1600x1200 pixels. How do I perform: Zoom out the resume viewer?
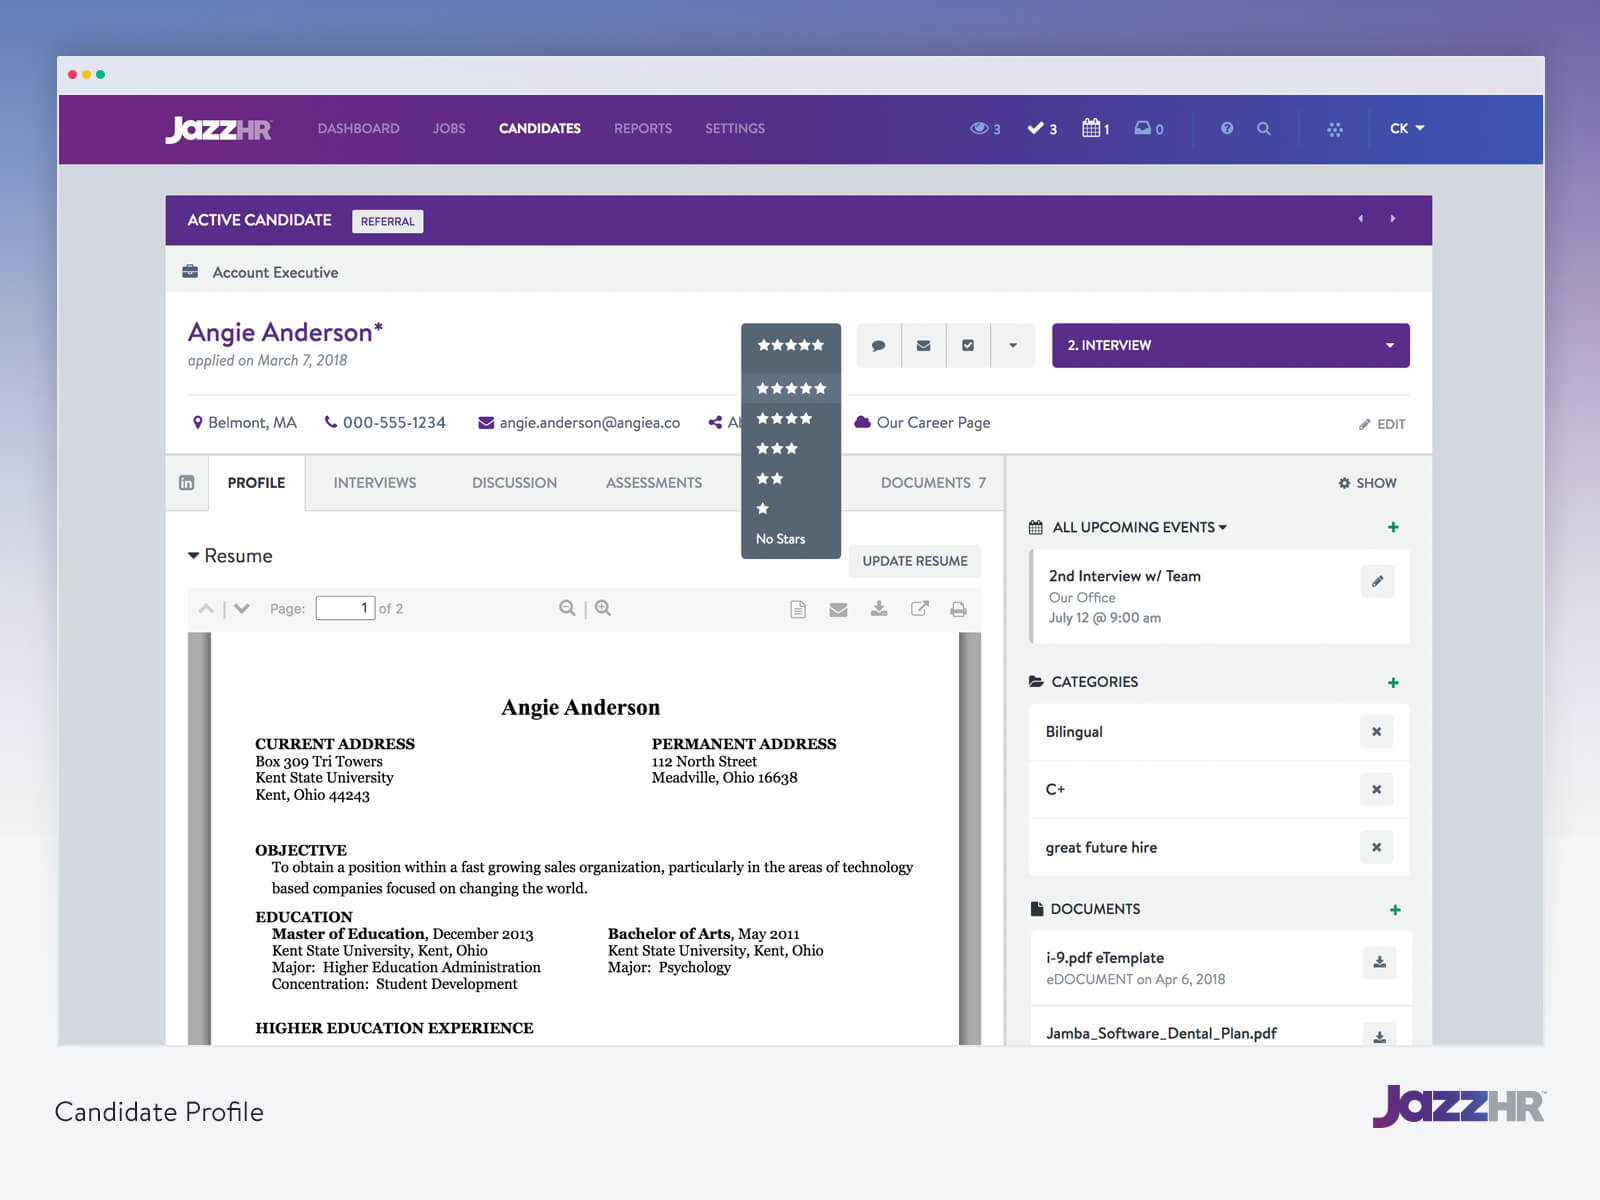[x=567, y=608]
